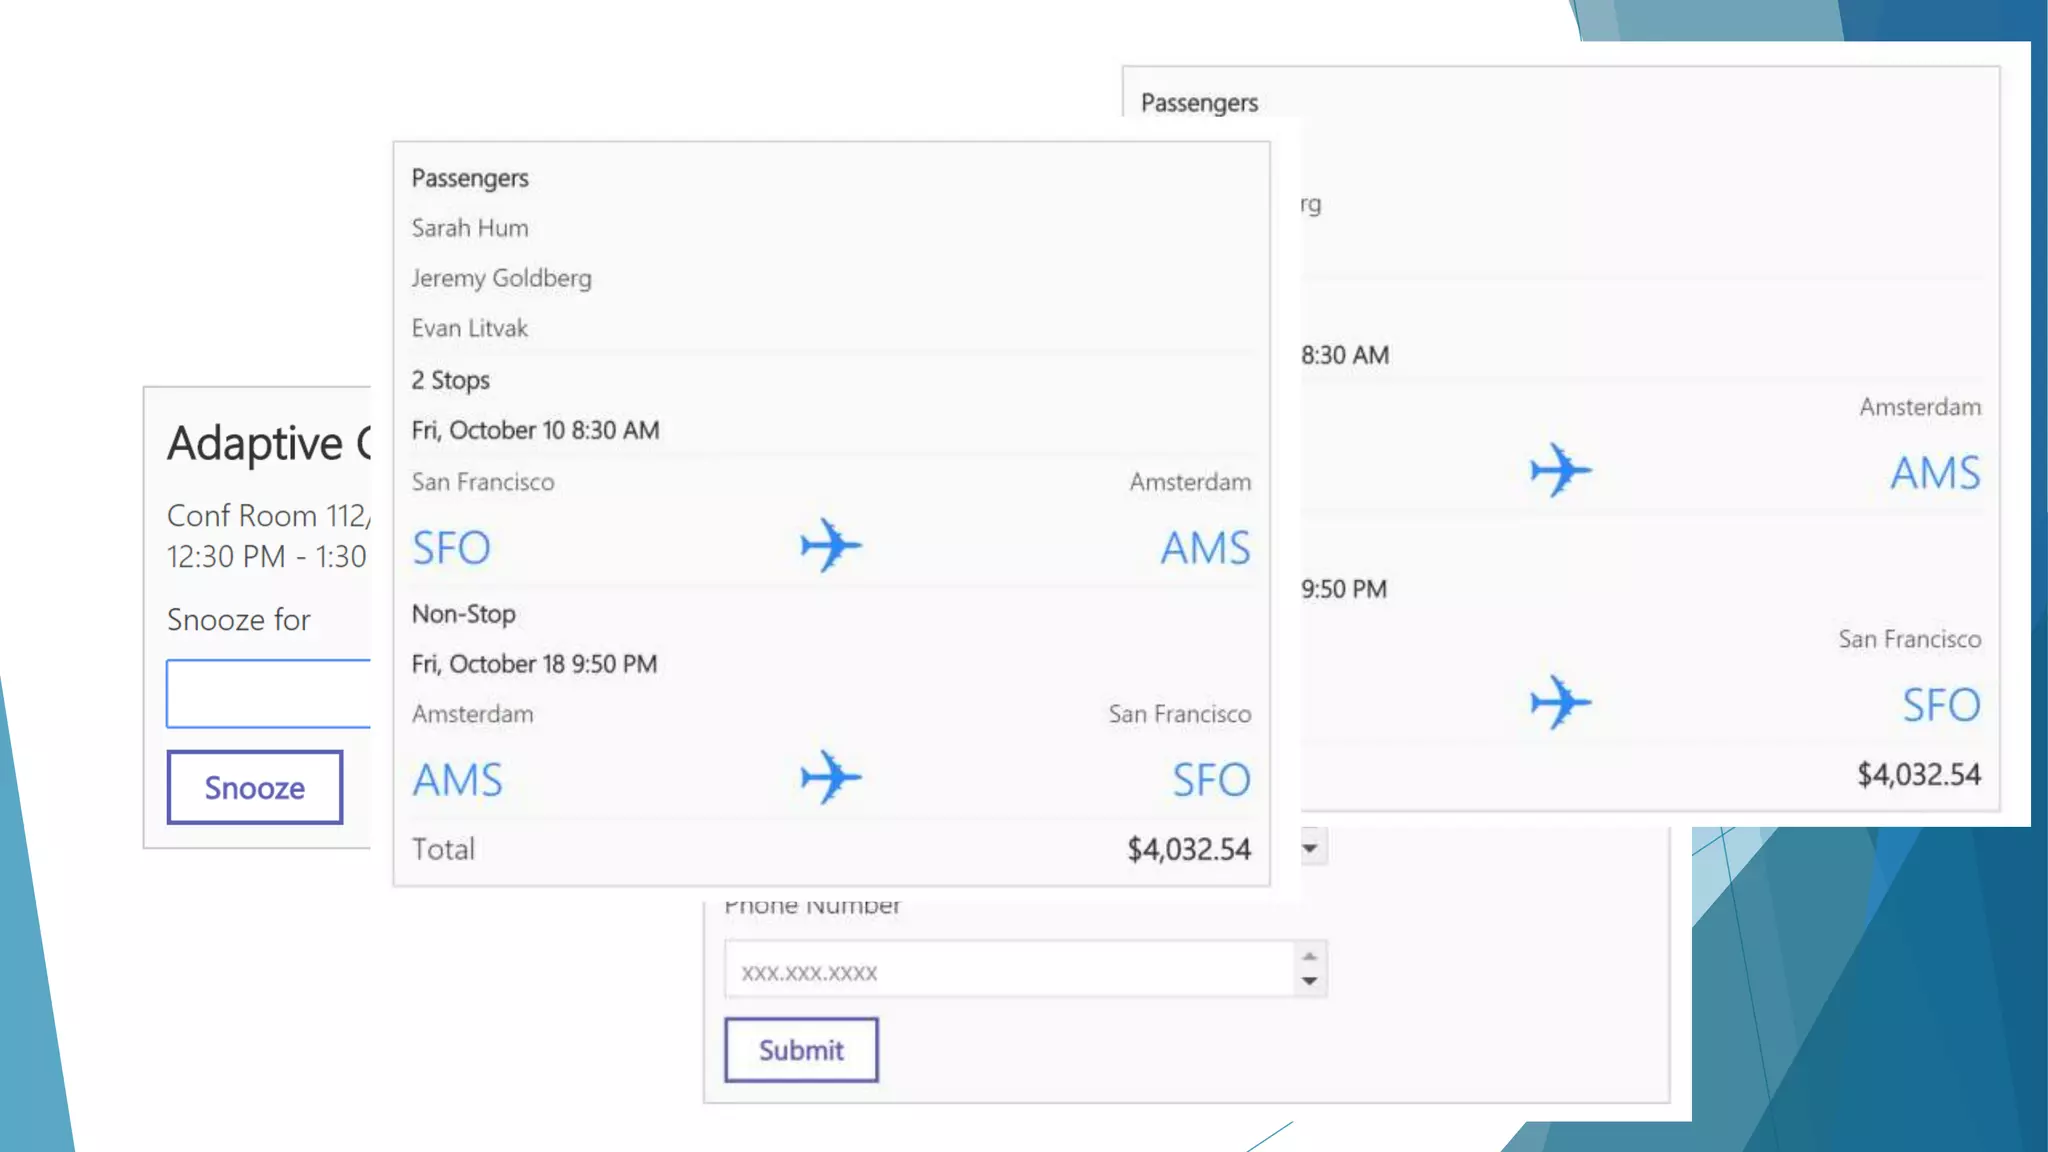The image size is (2048, 1152).
Task: Select passenger Jeremy Goldberg
Action: (501, 278)
